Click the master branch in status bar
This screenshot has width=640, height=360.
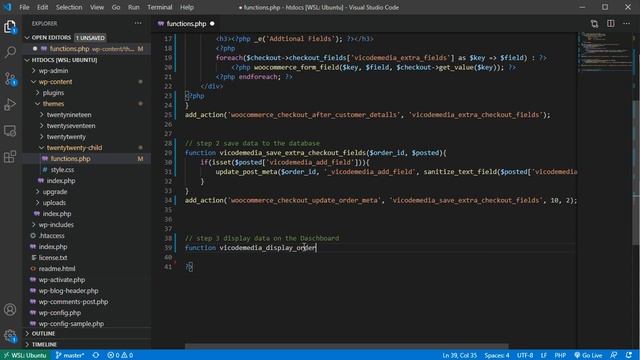click(x=69, y=355)
